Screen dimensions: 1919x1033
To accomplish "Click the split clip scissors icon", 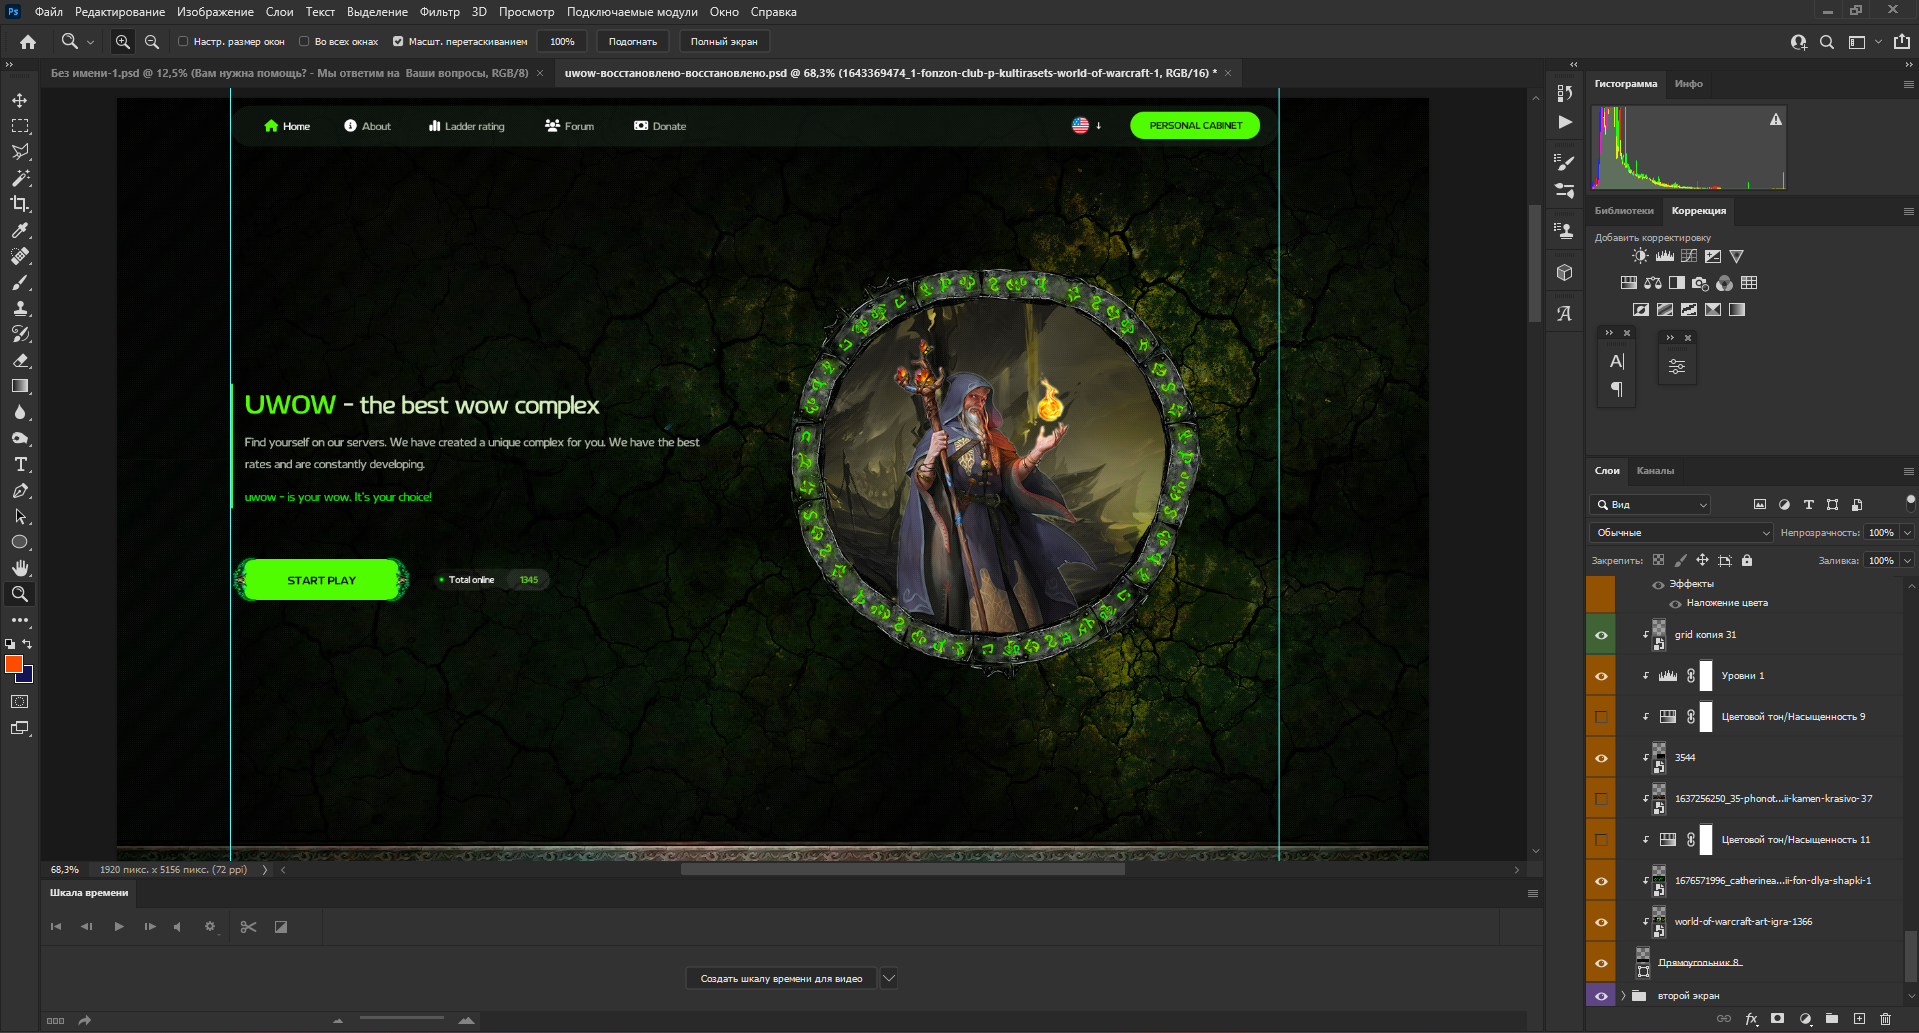I will point(248,927).
